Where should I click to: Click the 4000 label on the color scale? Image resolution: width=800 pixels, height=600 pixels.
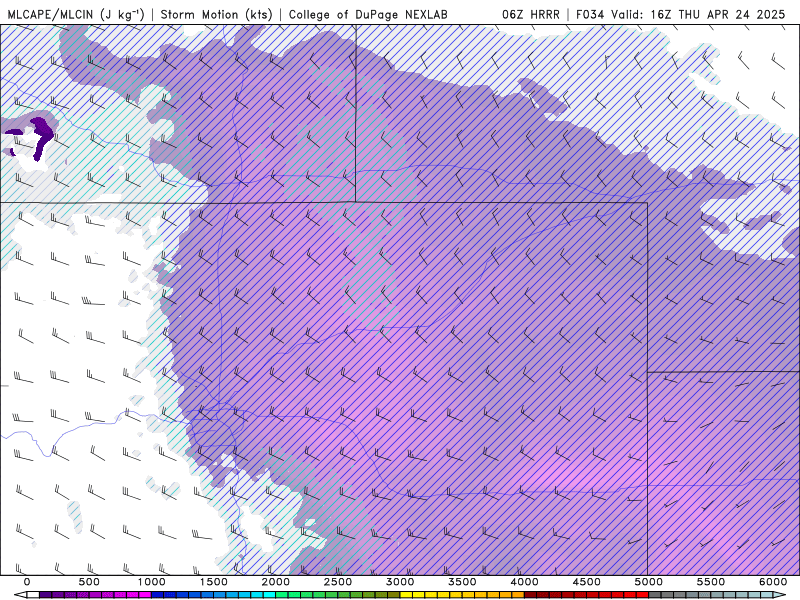(525, 582)
